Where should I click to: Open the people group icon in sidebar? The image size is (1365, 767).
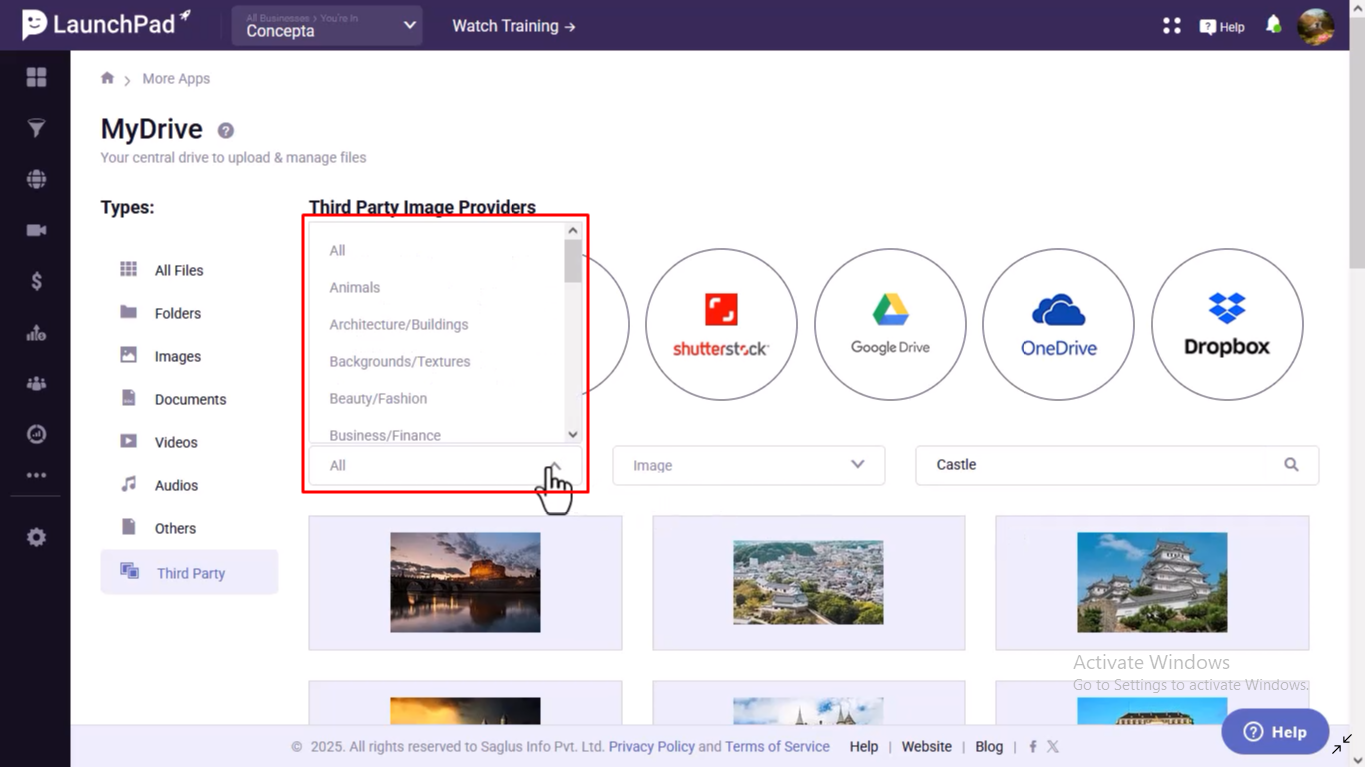tap(36, 384)
